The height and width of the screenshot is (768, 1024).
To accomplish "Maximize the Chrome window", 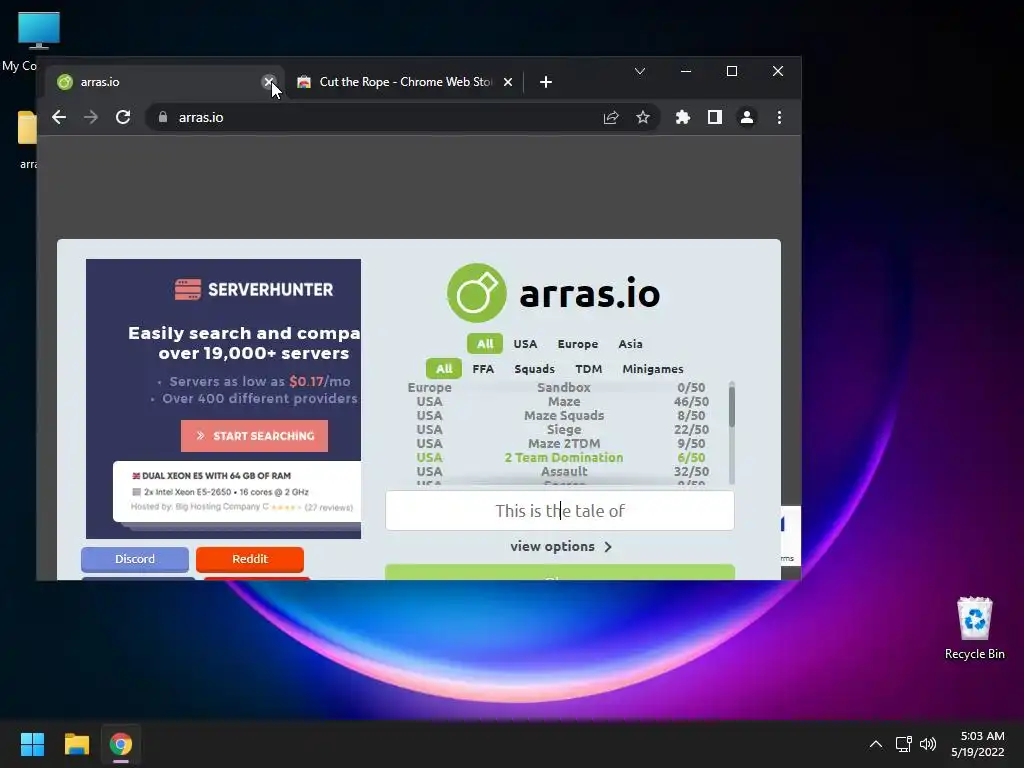I will pyautogui.click(x=732, y=71).
